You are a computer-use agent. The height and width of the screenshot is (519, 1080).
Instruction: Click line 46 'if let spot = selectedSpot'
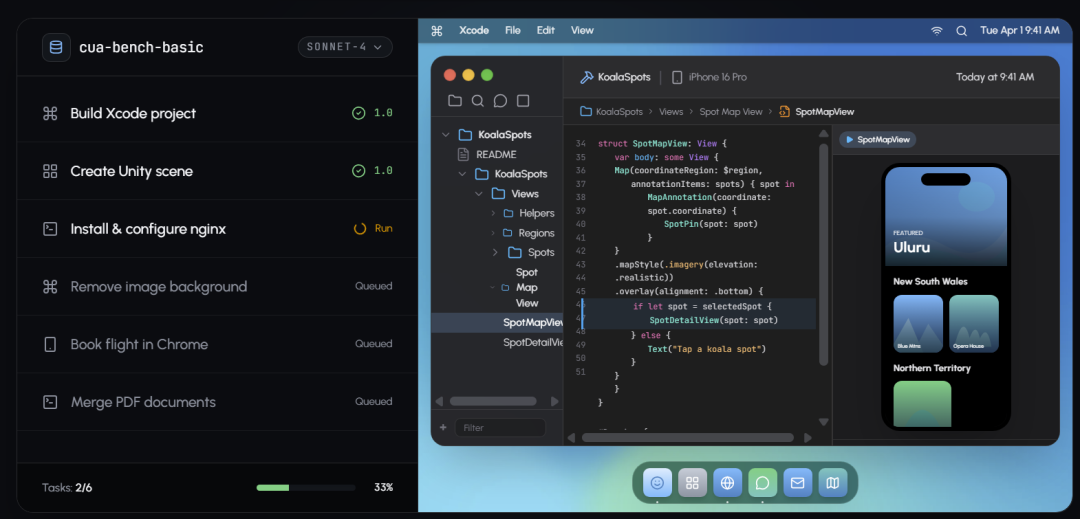click(x=702, y=306)
